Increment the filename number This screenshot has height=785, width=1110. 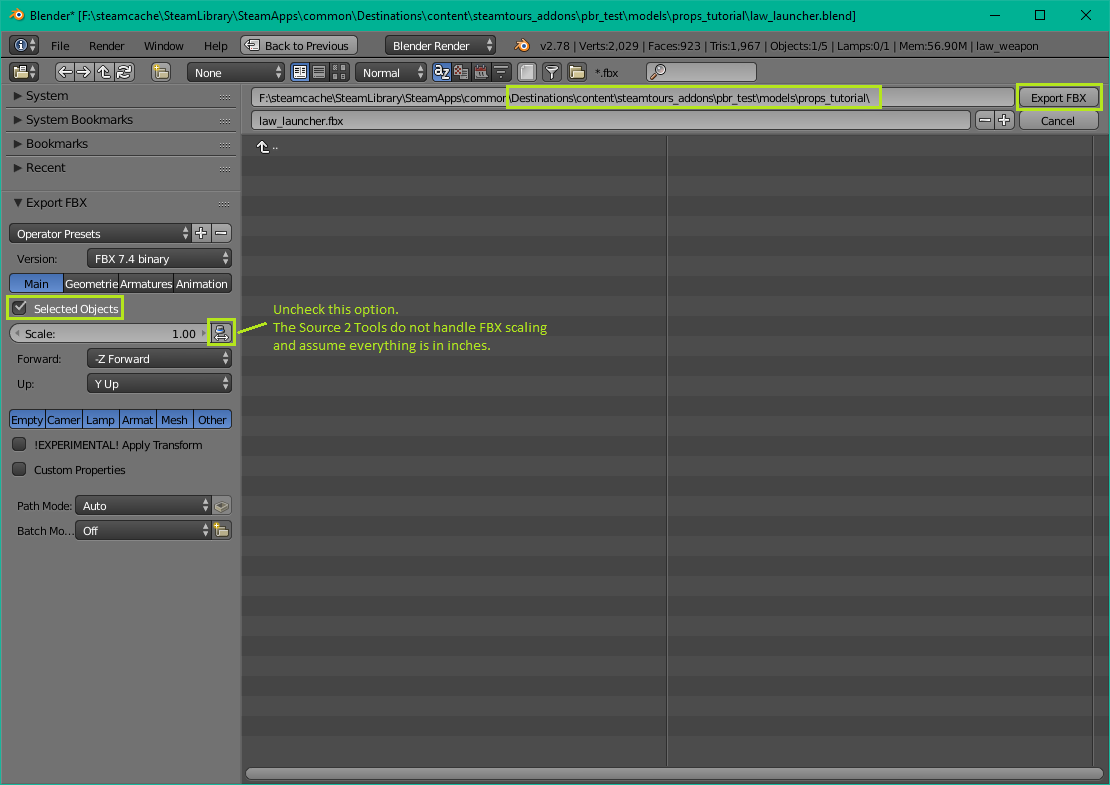point(1004,120)
